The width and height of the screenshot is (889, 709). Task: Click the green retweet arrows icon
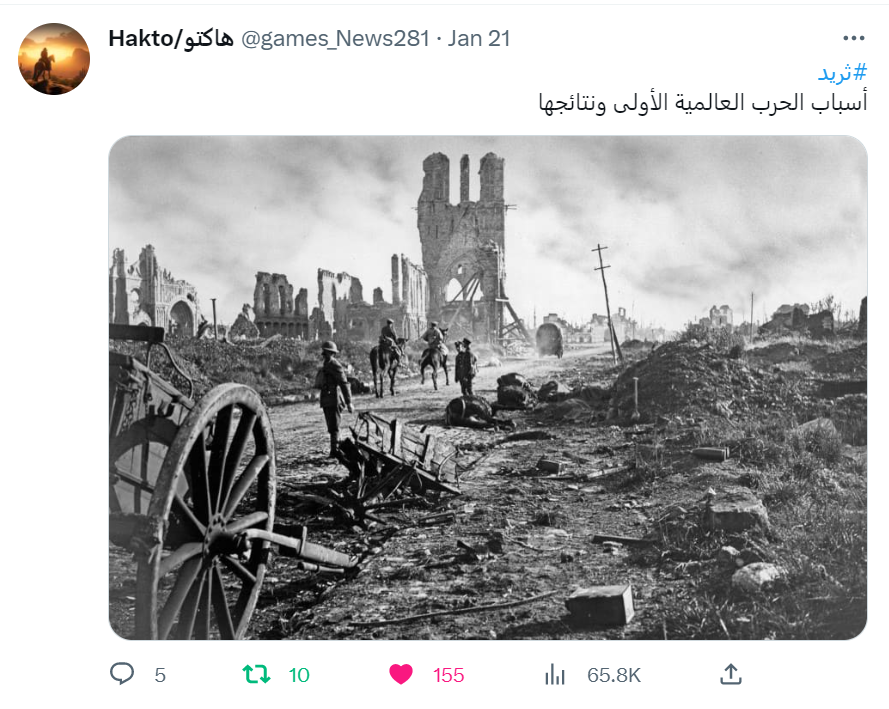click(x=256, y=674)
